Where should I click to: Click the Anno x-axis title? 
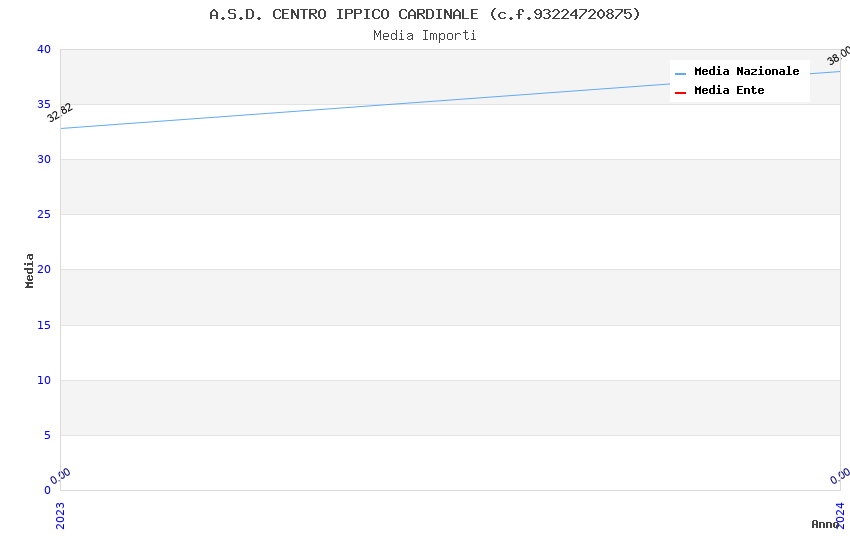point(825,524)
